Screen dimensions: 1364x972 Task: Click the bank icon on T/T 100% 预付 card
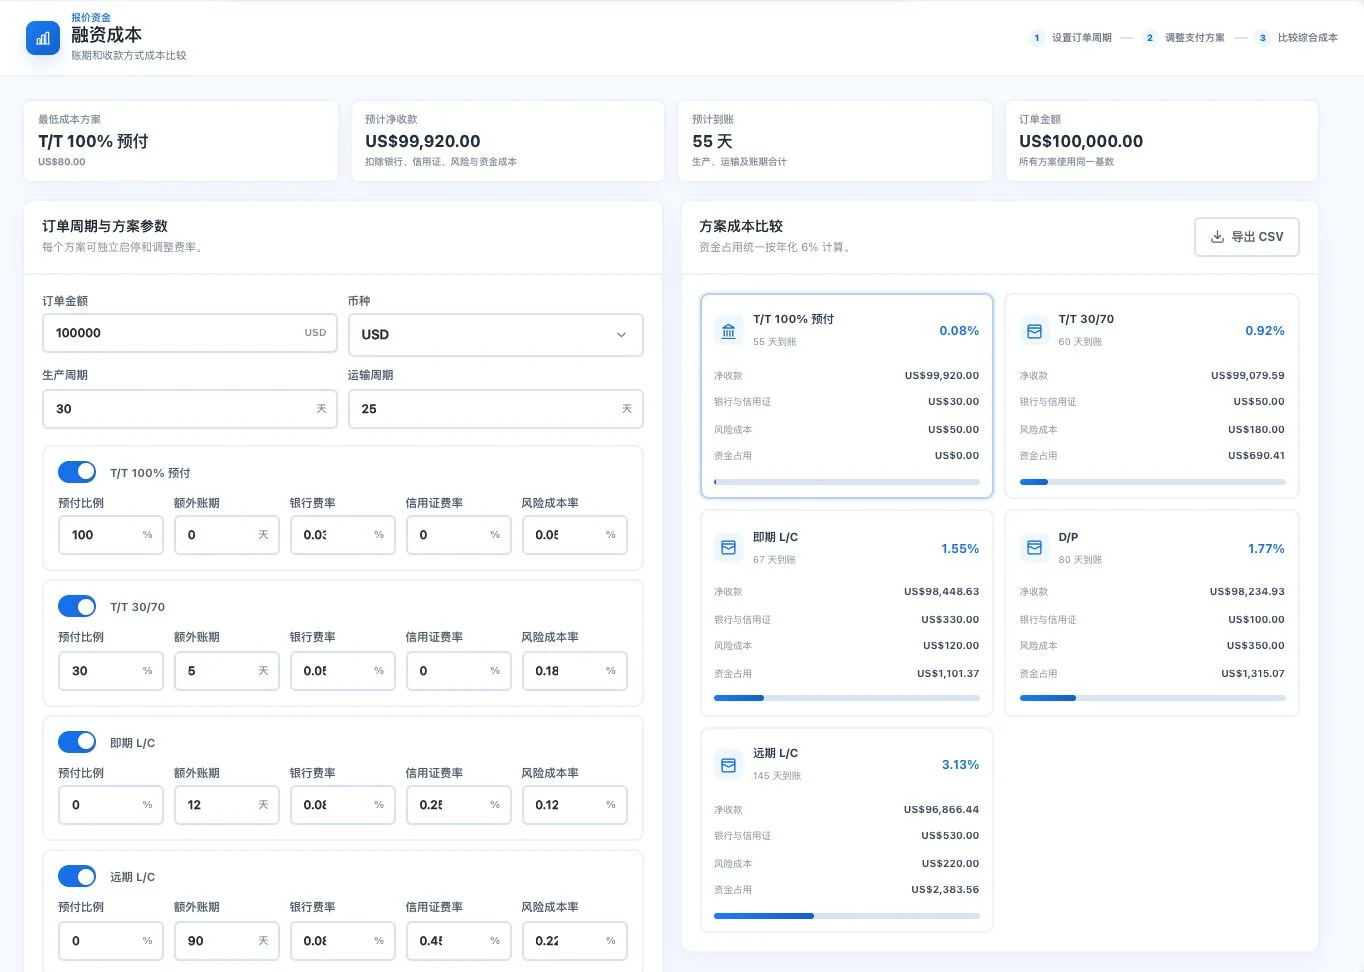[x=729, y=331]
